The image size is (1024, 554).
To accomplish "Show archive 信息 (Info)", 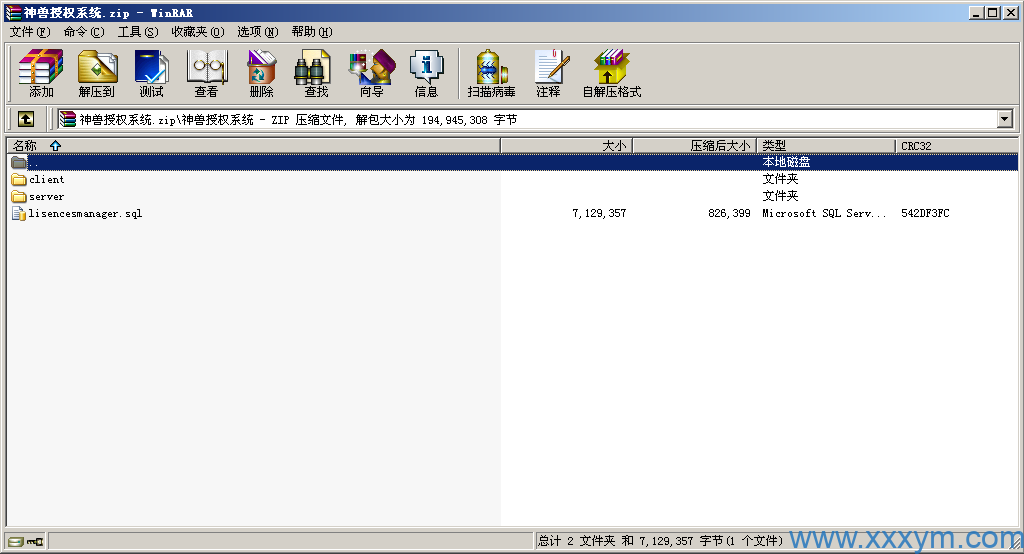I will [x=426, y=73].
